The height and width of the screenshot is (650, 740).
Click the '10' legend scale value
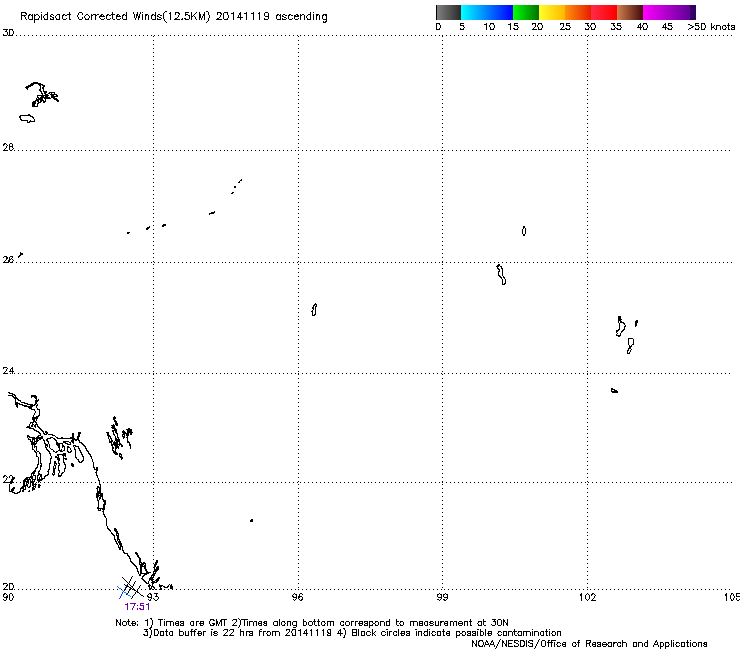pyautogui.click(x=489, y=27)
